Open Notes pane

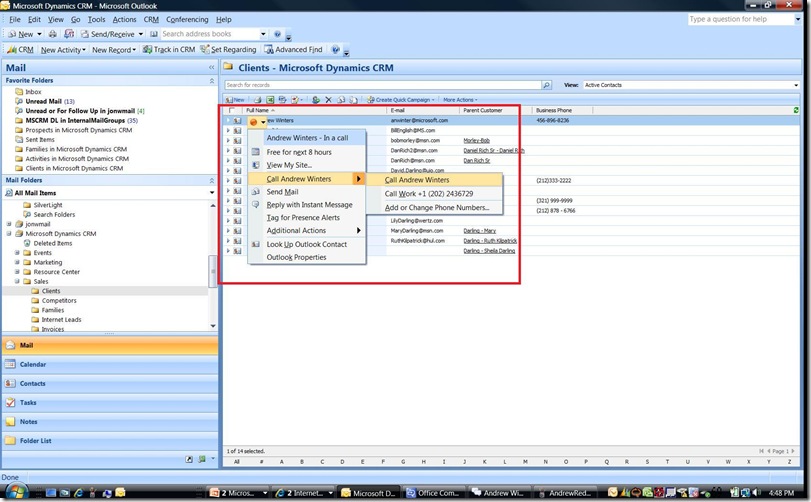coord(110,422)
